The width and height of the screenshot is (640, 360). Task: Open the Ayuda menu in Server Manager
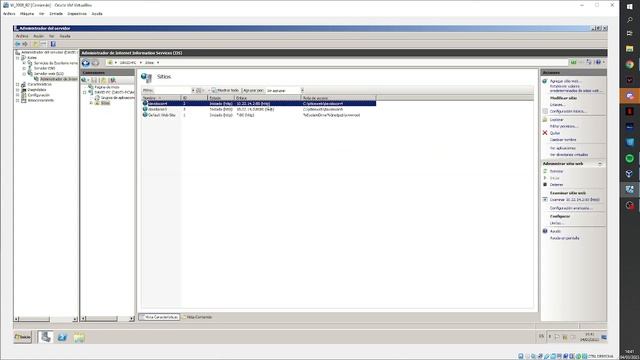(x=65, y=36)
